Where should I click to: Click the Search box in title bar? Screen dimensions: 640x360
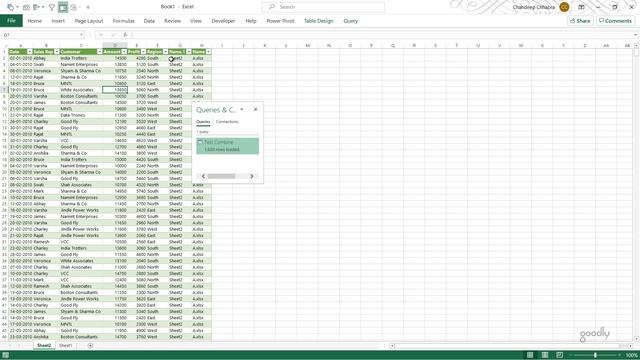click(323, 7)
